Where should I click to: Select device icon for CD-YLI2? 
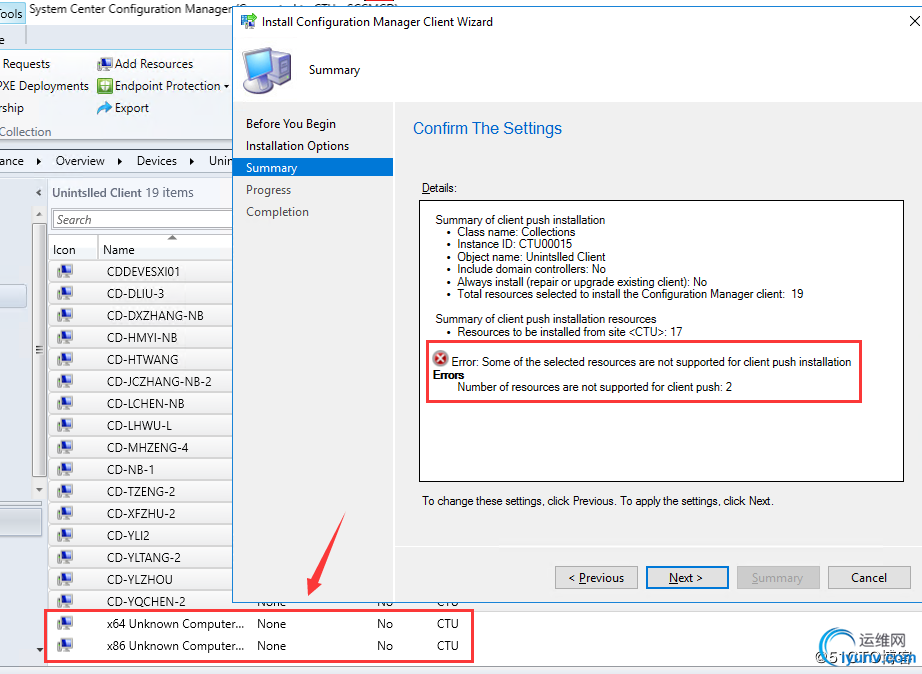[65, 535]
